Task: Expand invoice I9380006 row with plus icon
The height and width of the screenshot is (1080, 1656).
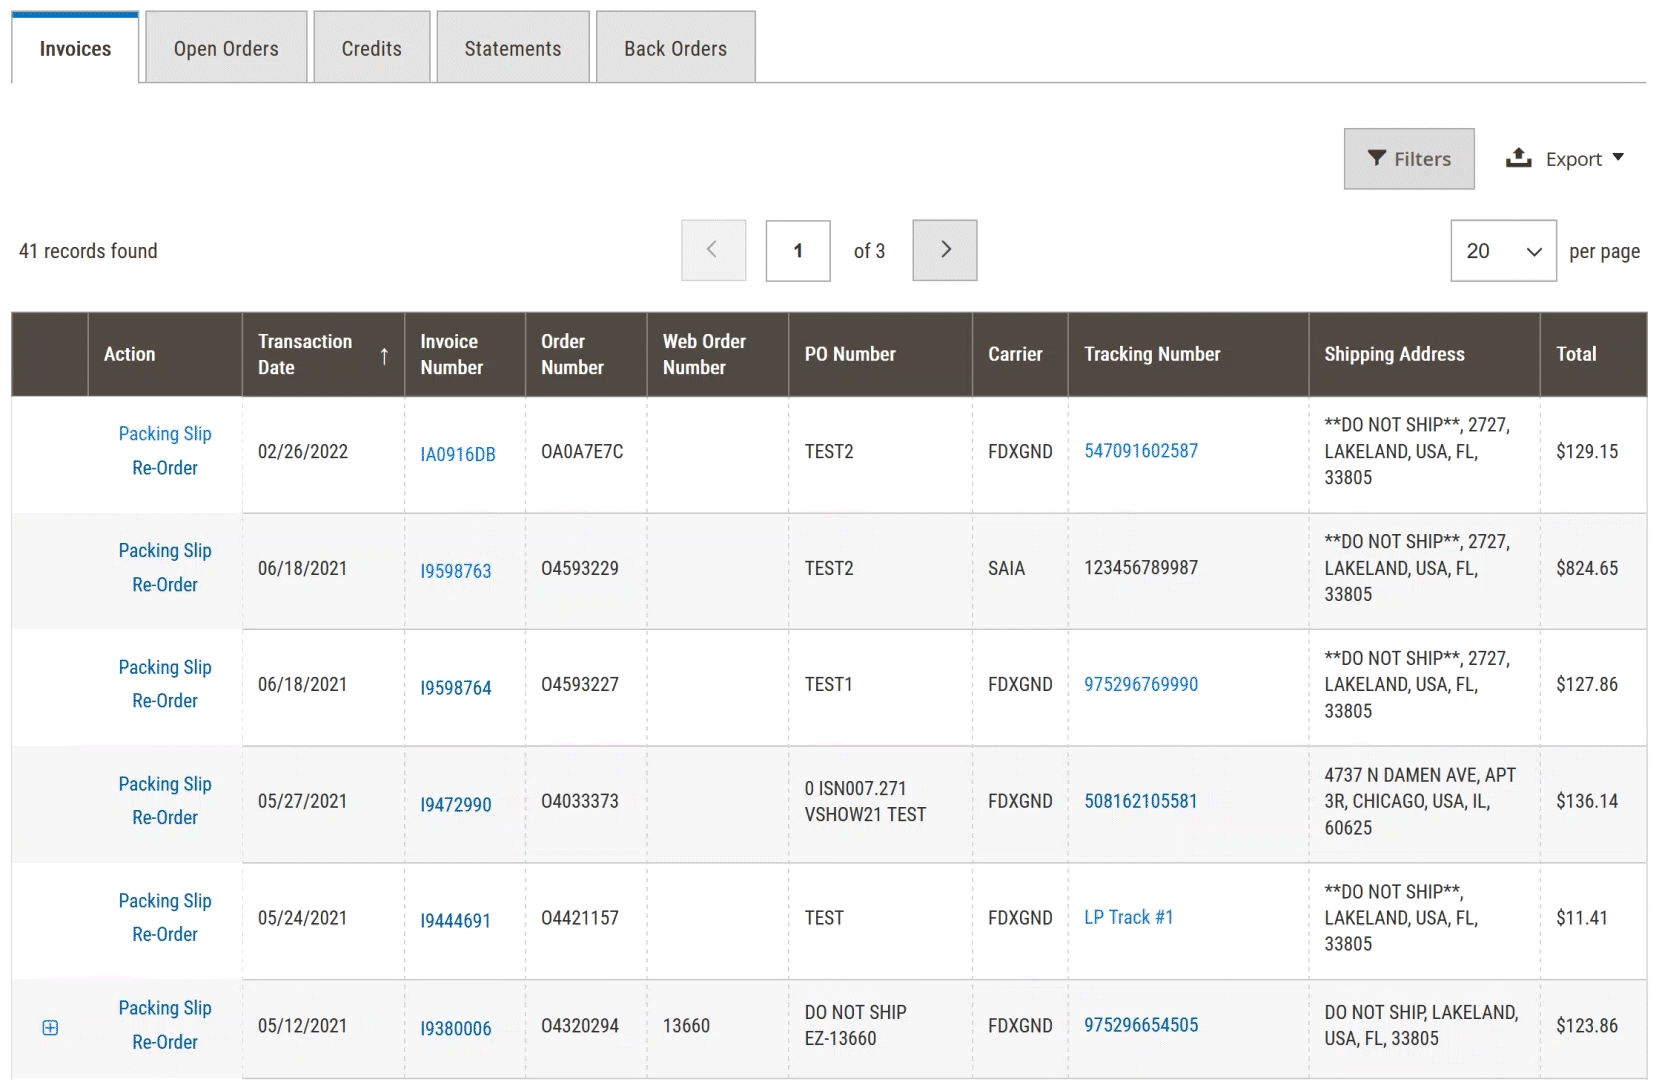Action: click(x=50, y=1027)
